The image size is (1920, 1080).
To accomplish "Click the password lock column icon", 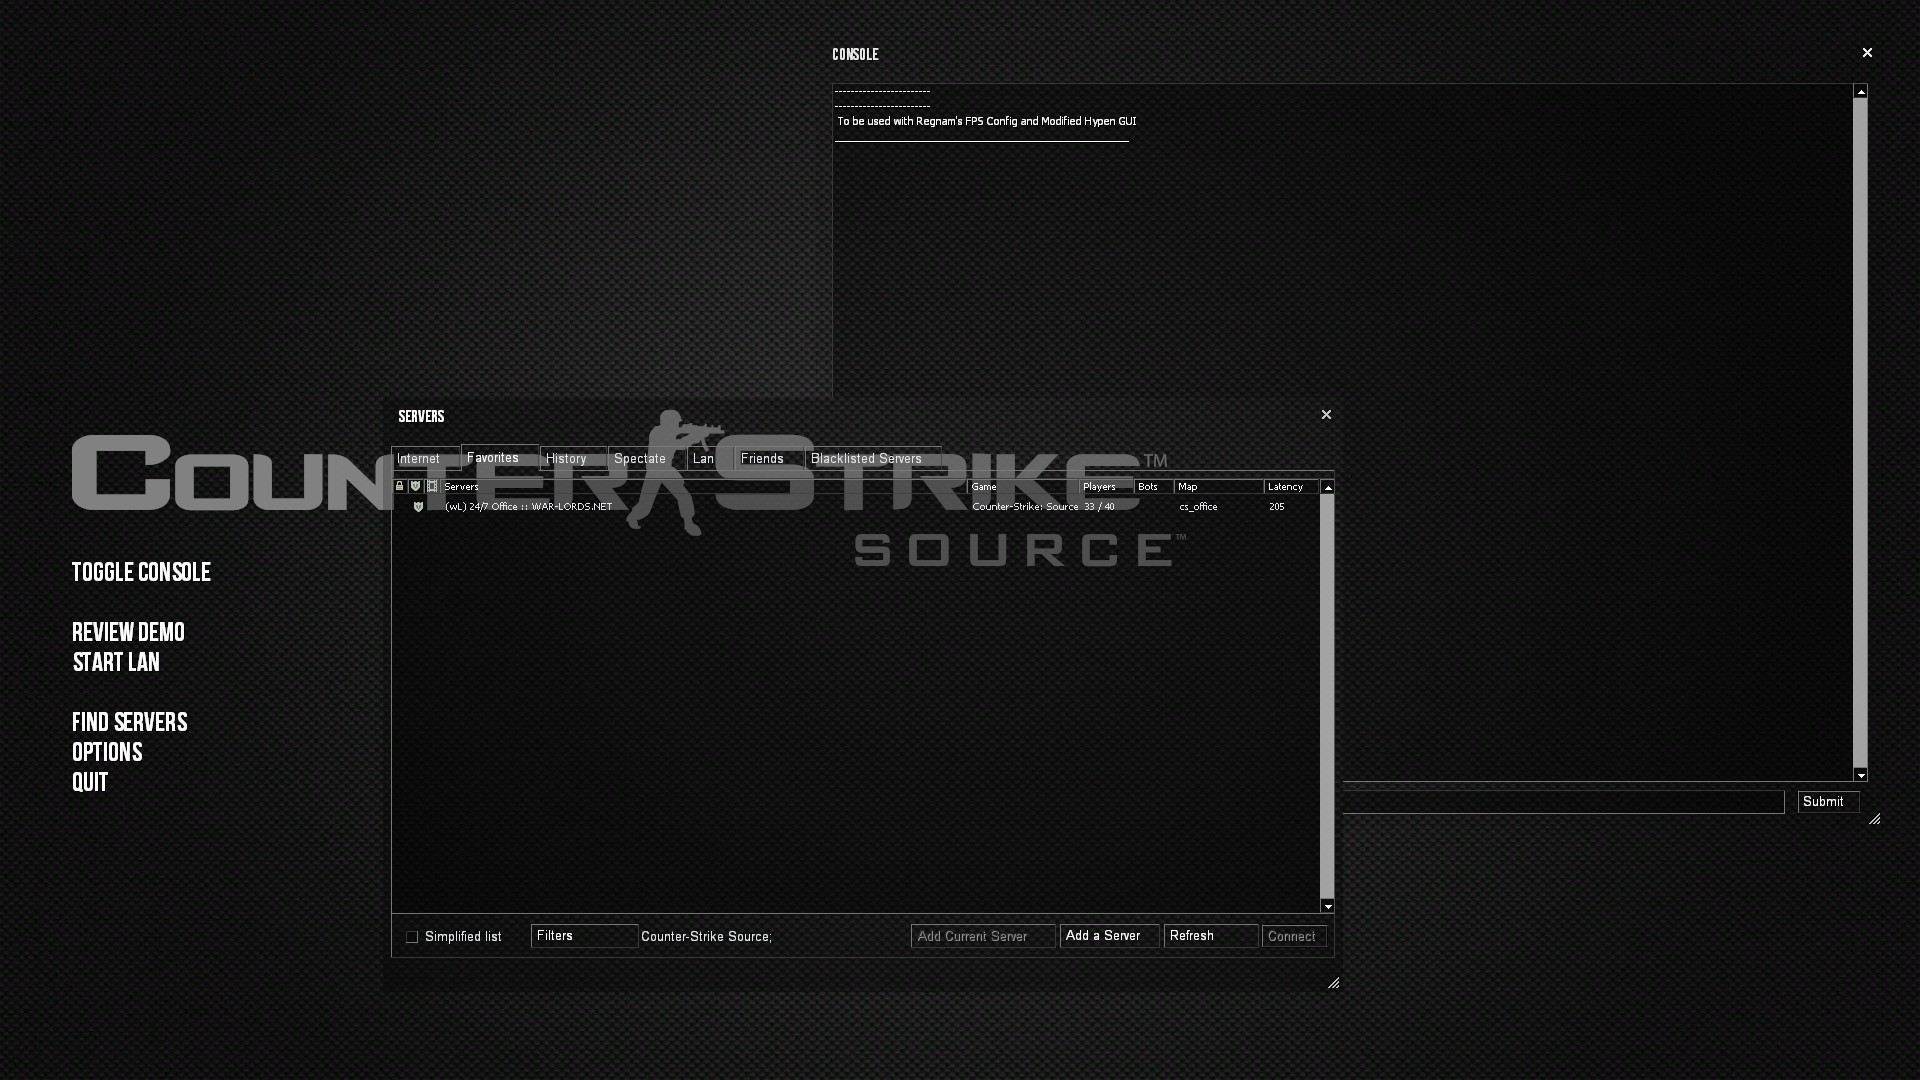I will point(400,486).
